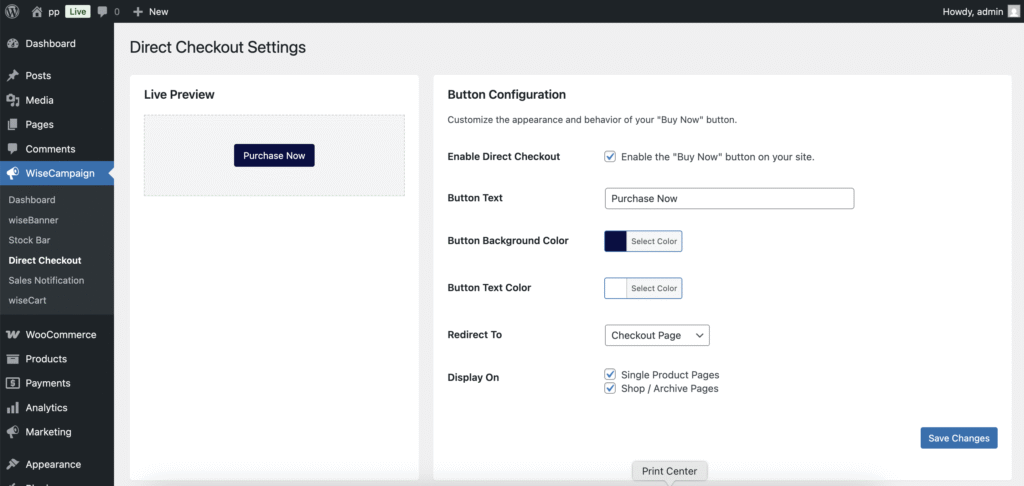This screenshot has height=486, width=1024.
Task: Click the Pages icon in sidebar
Action: coord(12,124)
